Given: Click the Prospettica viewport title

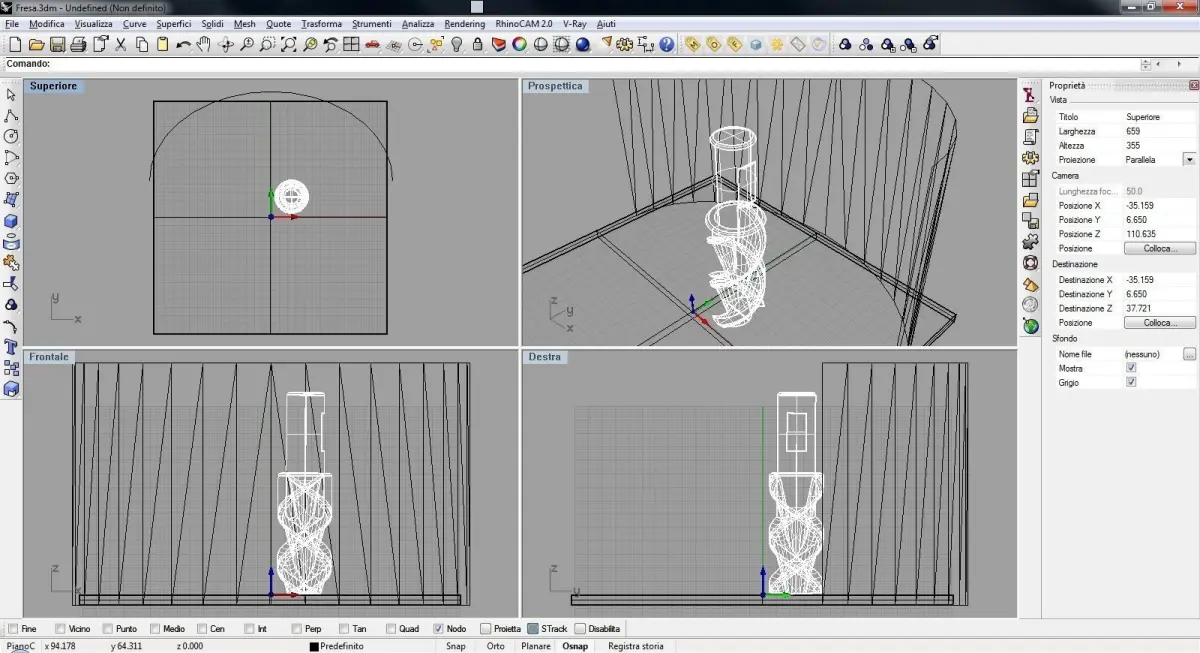Looking at the screenshot, I should (555, 86).
